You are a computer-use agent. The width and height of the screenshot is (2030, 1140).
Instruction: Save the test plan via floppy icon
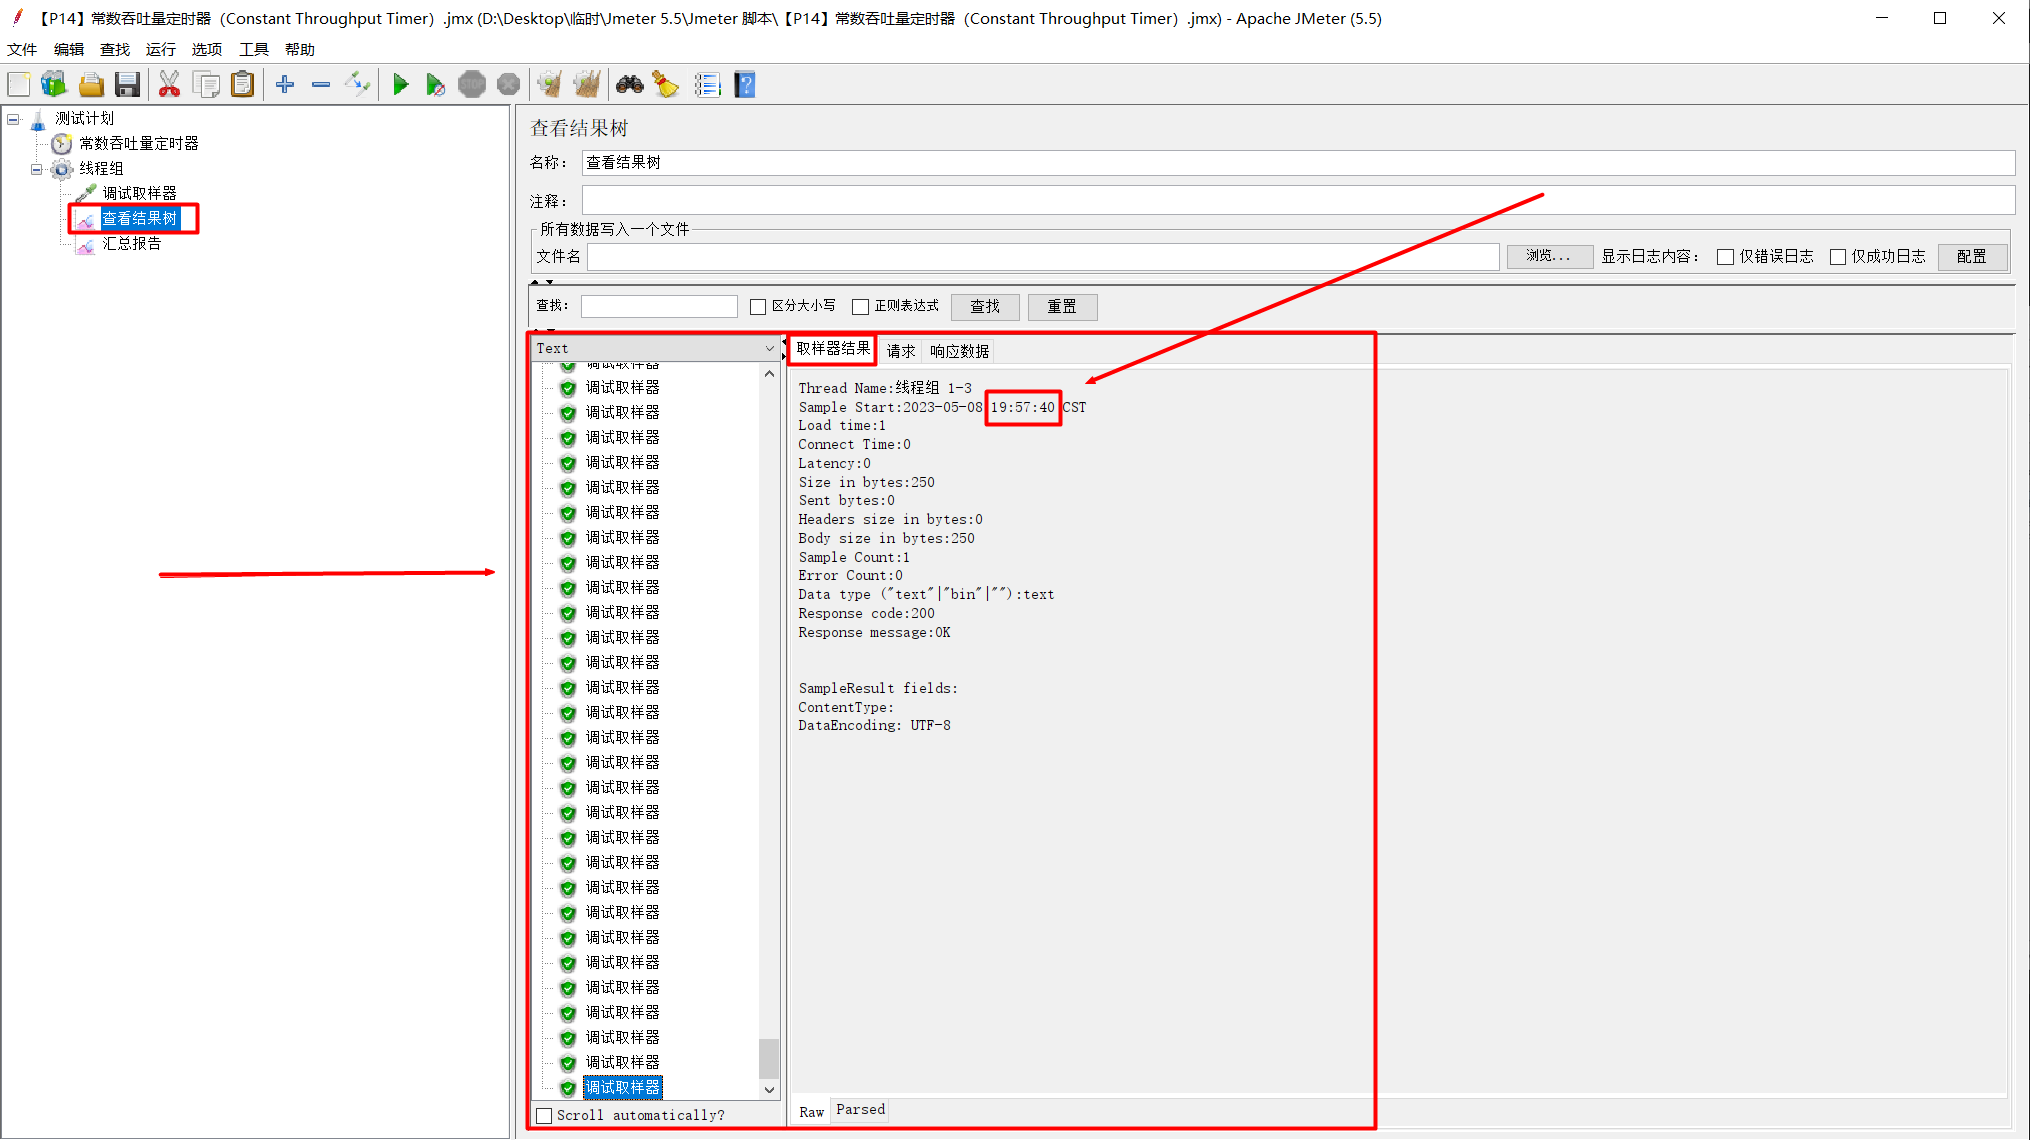(x=127, y=85)
